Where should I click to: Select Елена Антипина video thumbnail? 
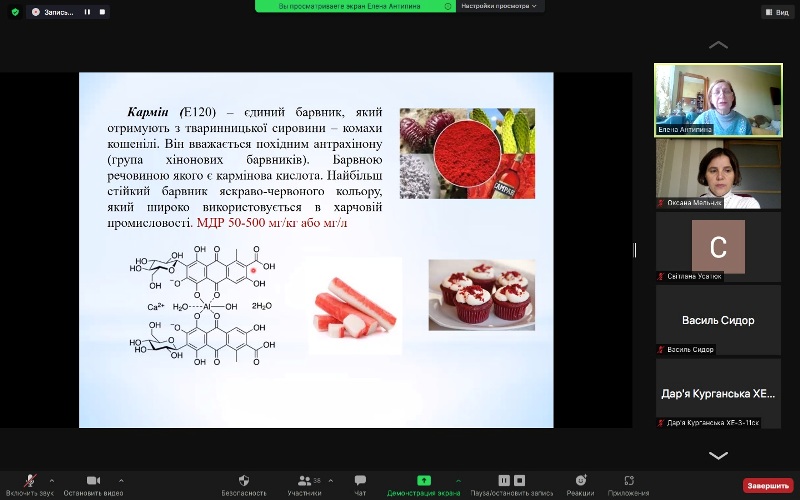718,100
